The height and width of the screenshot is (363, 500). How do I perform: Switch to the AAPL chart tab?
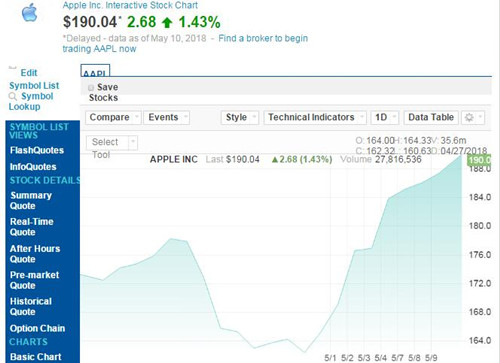pyautogui.click(x=95, y=71)
